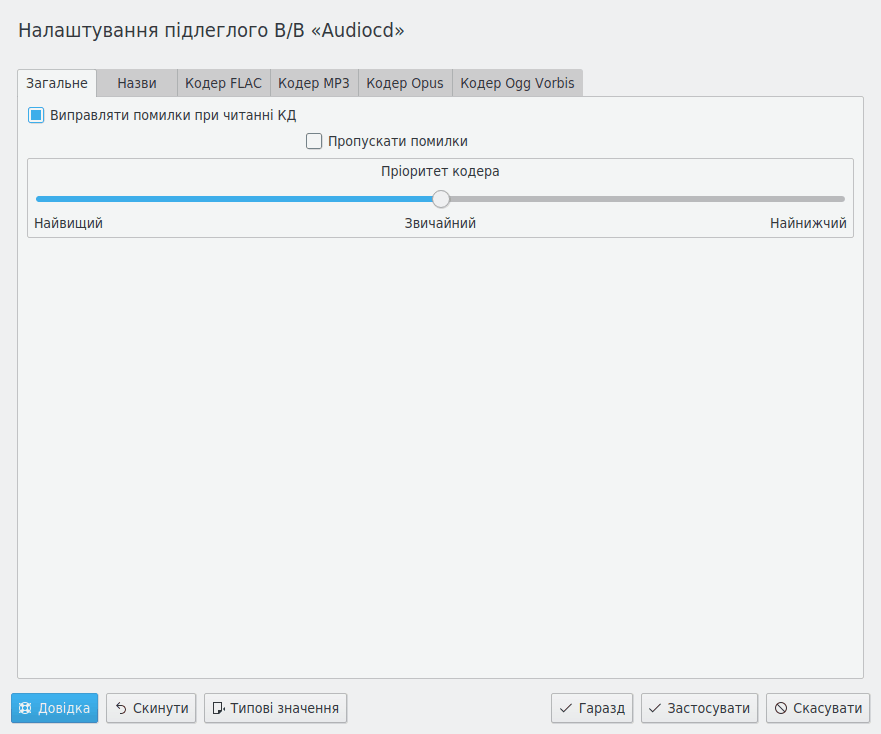
Task: Show the Кодер Ogg Vorbis tab
Action: point(517,83)
